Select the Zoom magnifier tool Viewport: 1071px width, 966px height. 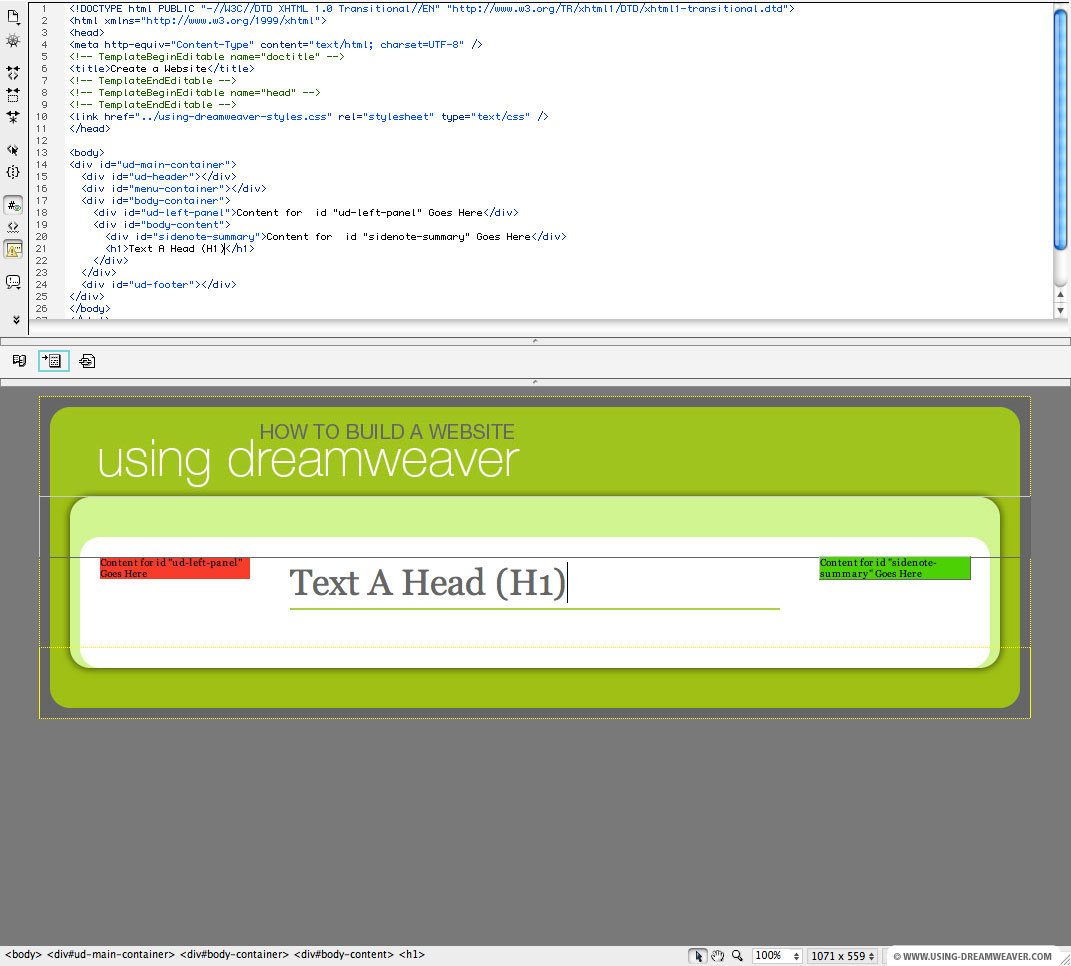[737, 956]
